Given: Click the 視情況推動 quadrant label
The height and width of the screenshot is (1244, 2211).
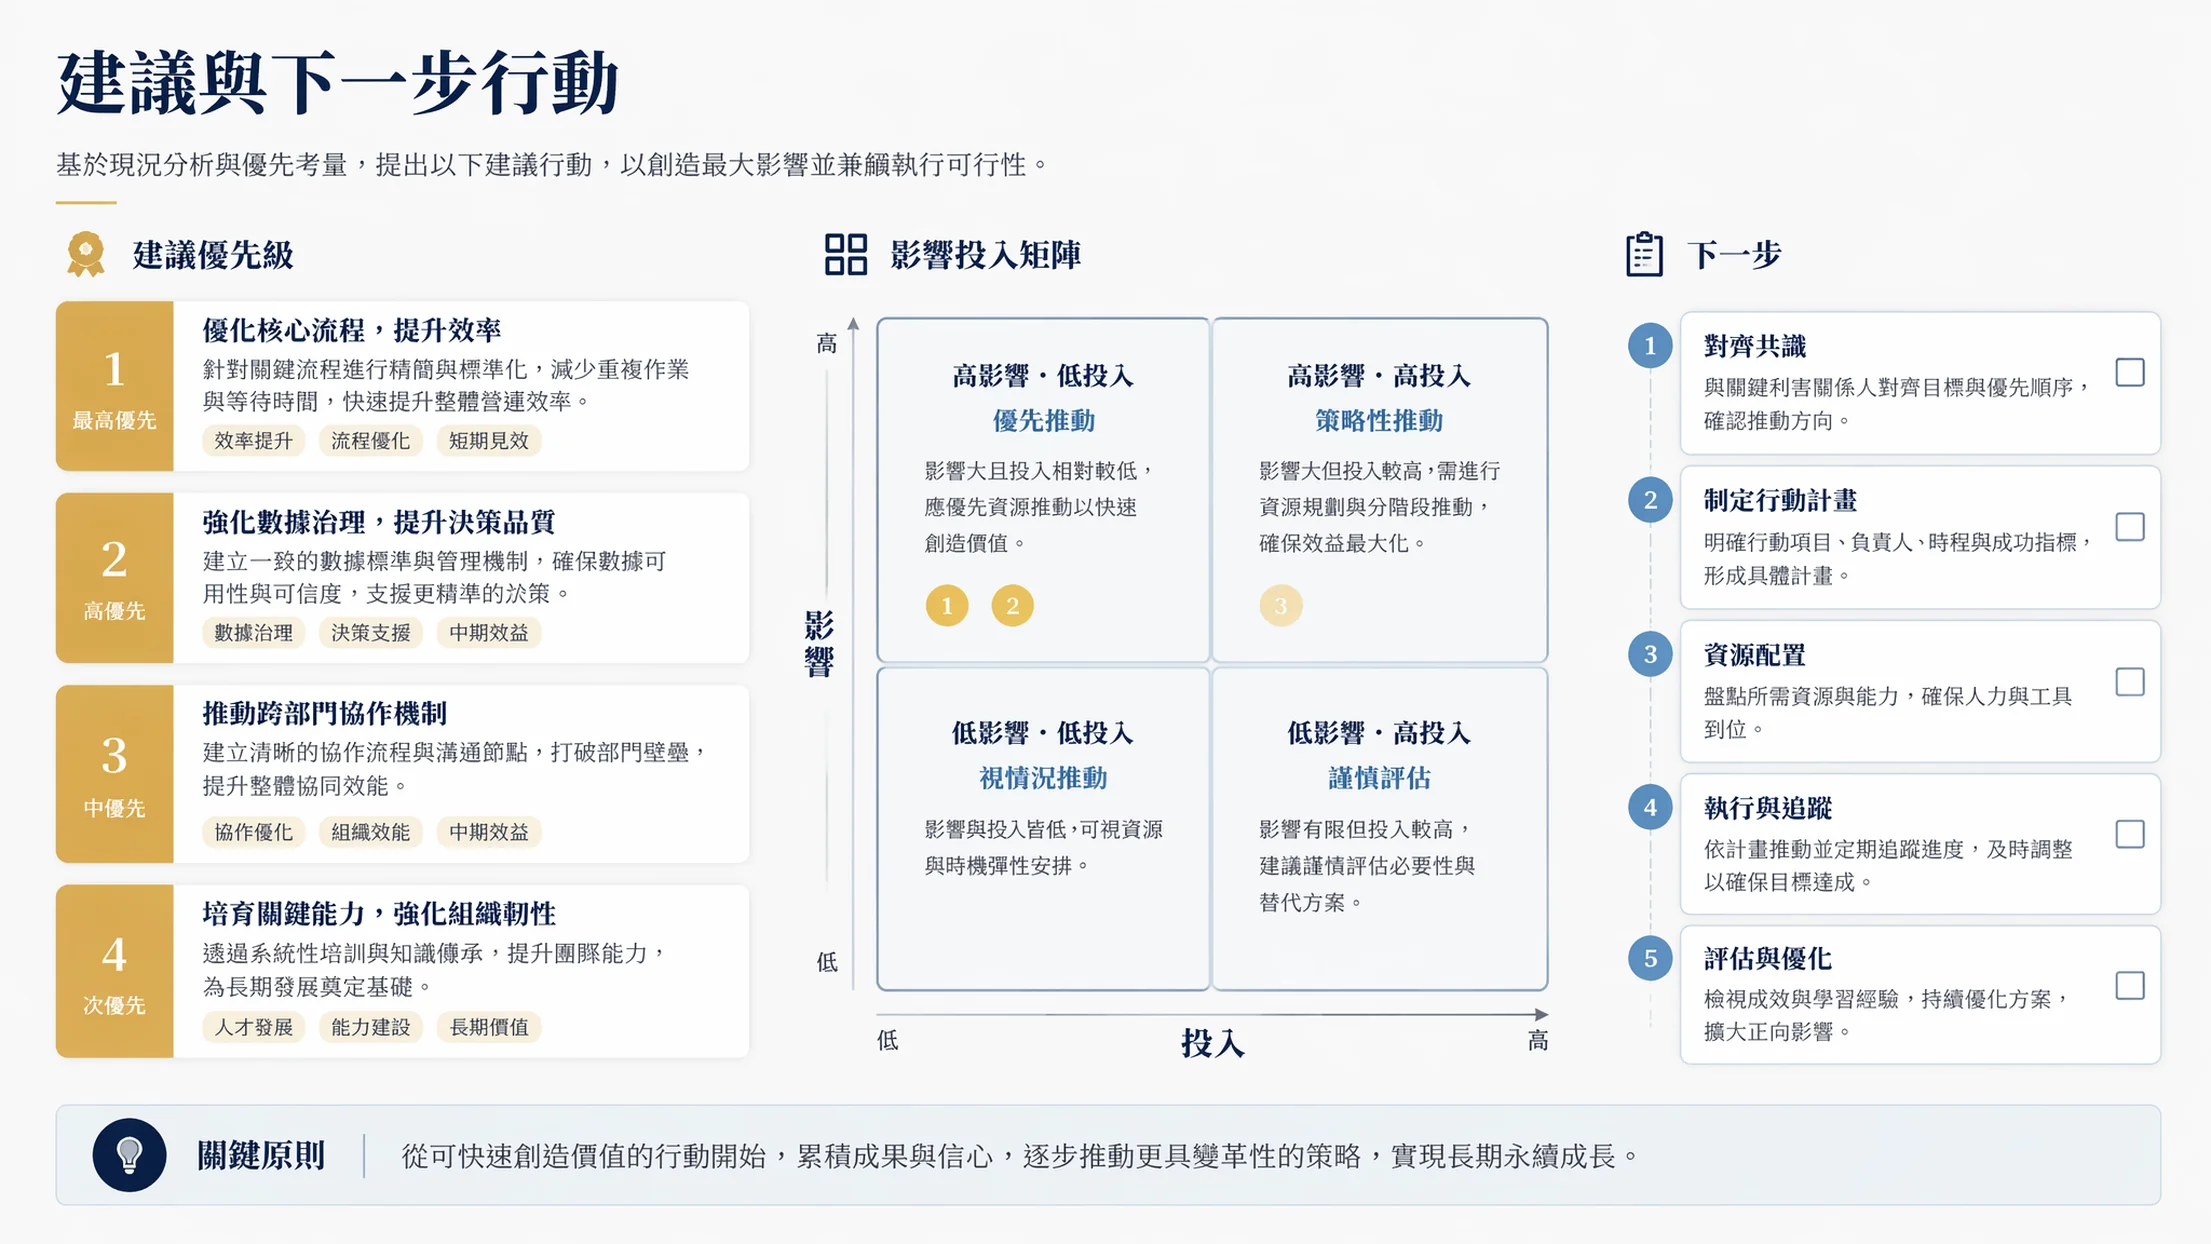Looking at the screenshot, I should 1043,778.
